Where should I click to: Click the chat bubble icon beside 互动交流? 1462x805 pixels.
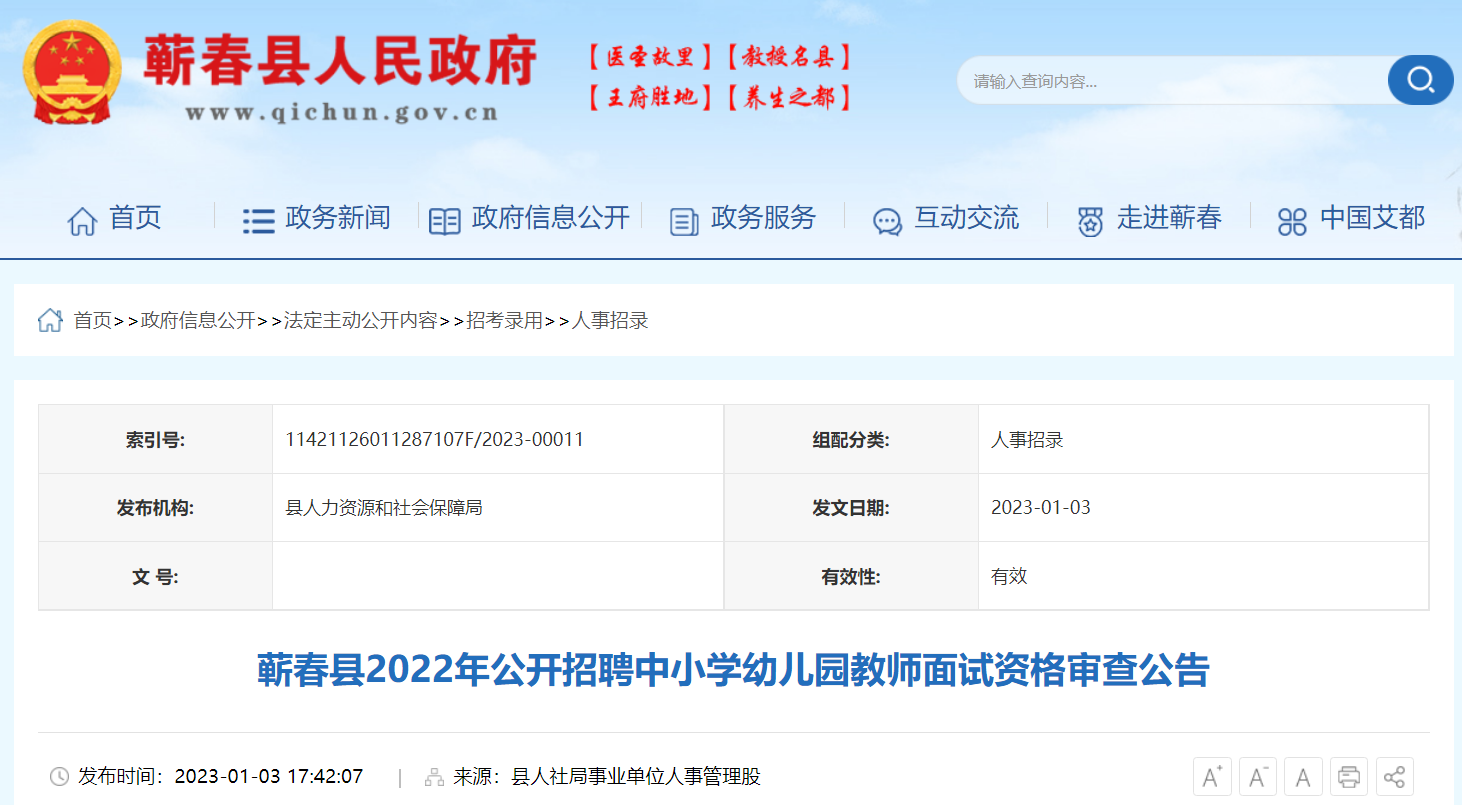tap(887, 221)
